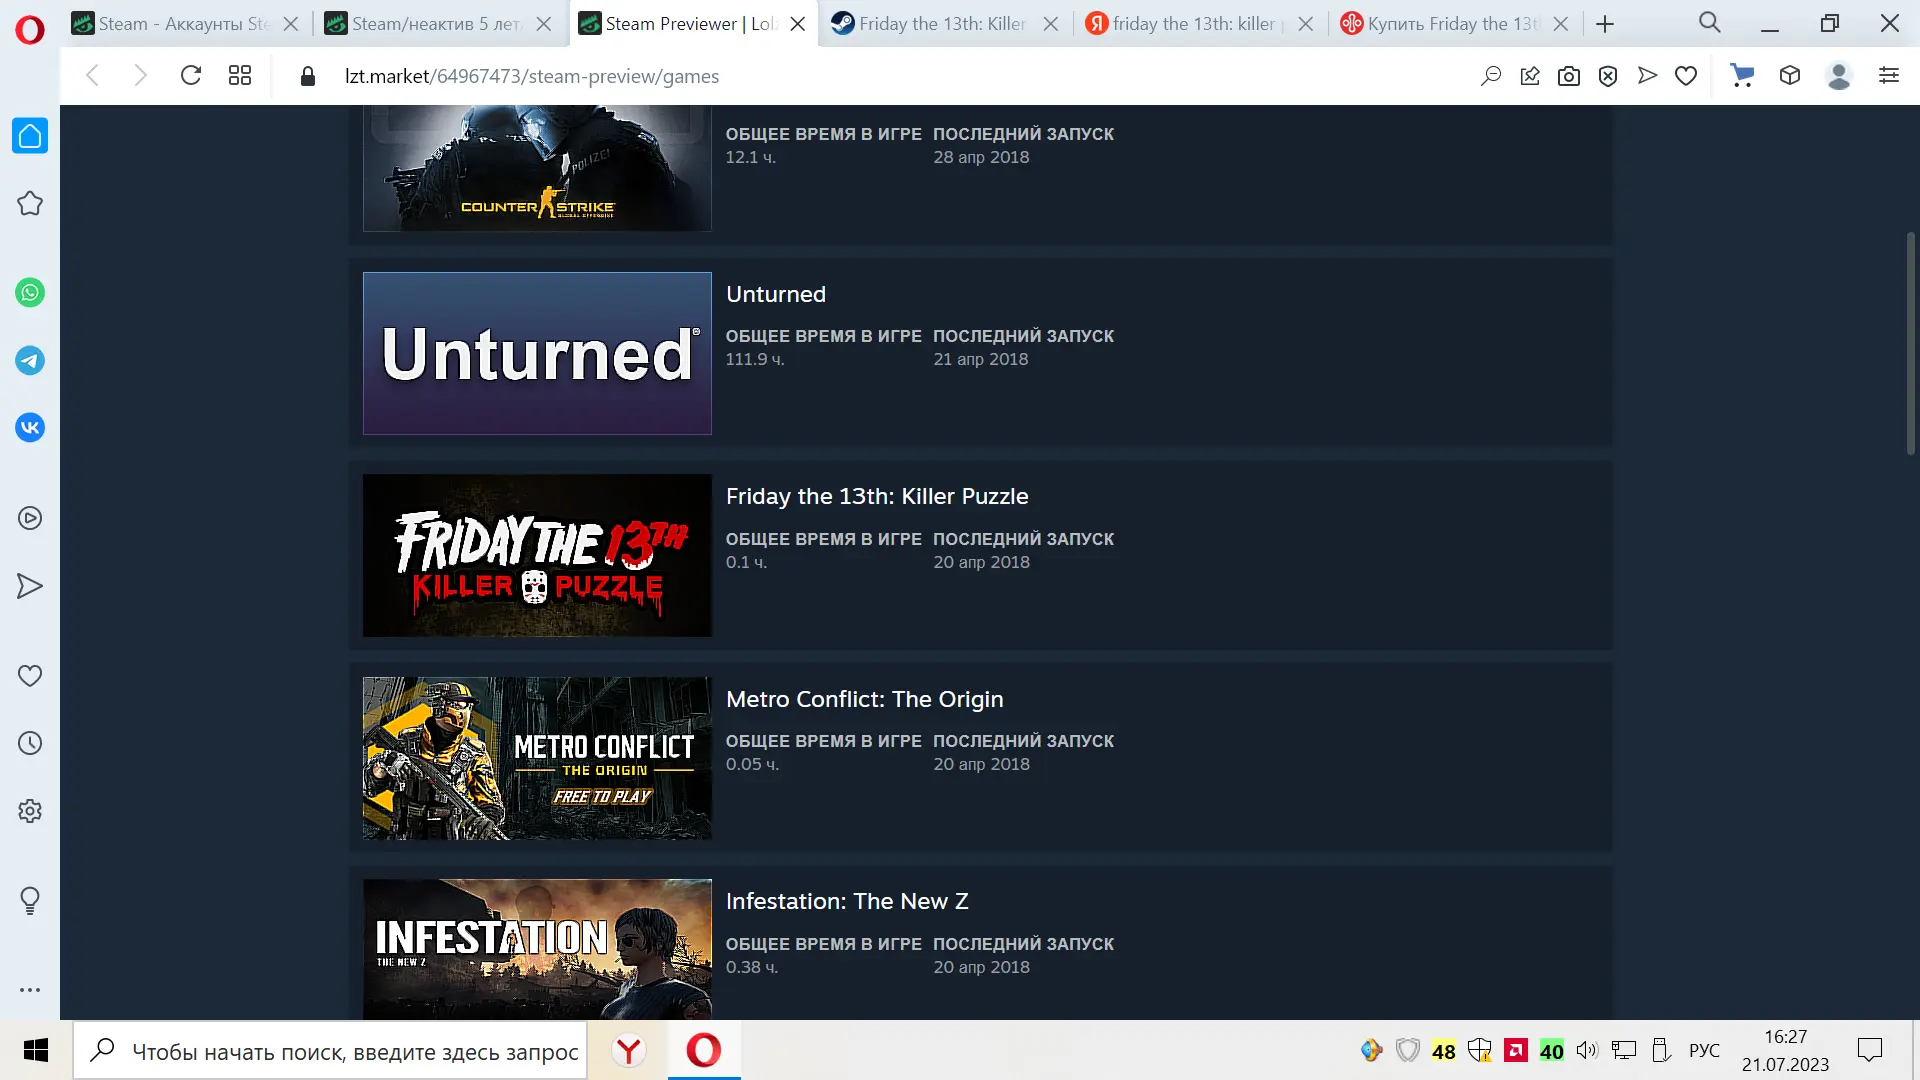The height and width of the screenshot is (1080, 1920).
Task: Open the ad blocker shield icon
Action: click(1608, 76)
